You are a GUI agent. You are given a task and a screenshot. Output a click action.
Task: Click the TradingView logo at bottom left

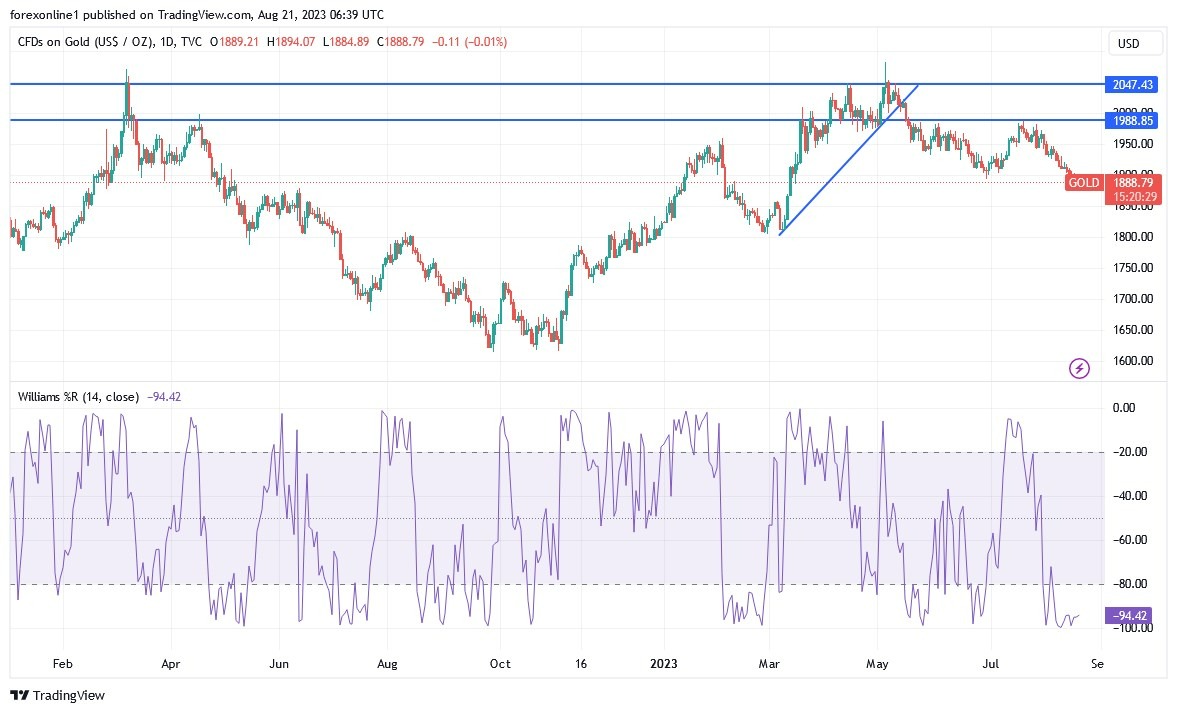click(56, 695)
